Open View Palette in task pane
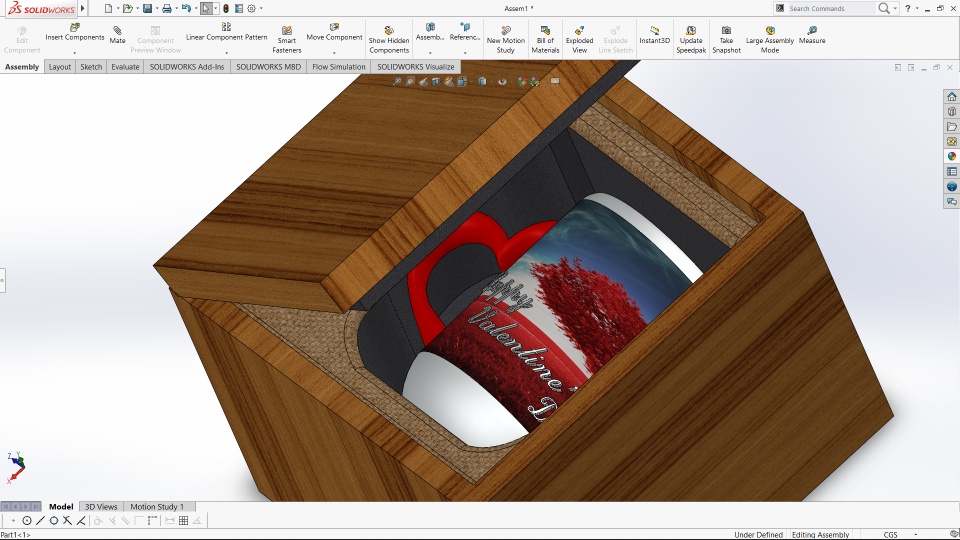This screenshot has width=960, height=540. tap(951, 141)
